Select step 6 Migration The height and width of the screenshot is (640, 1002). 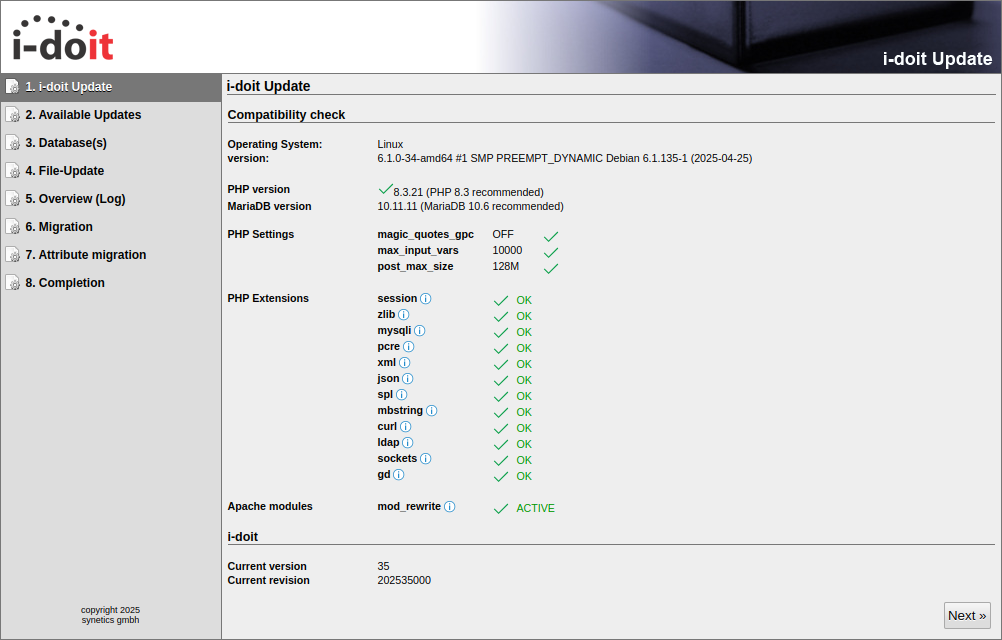59,227
